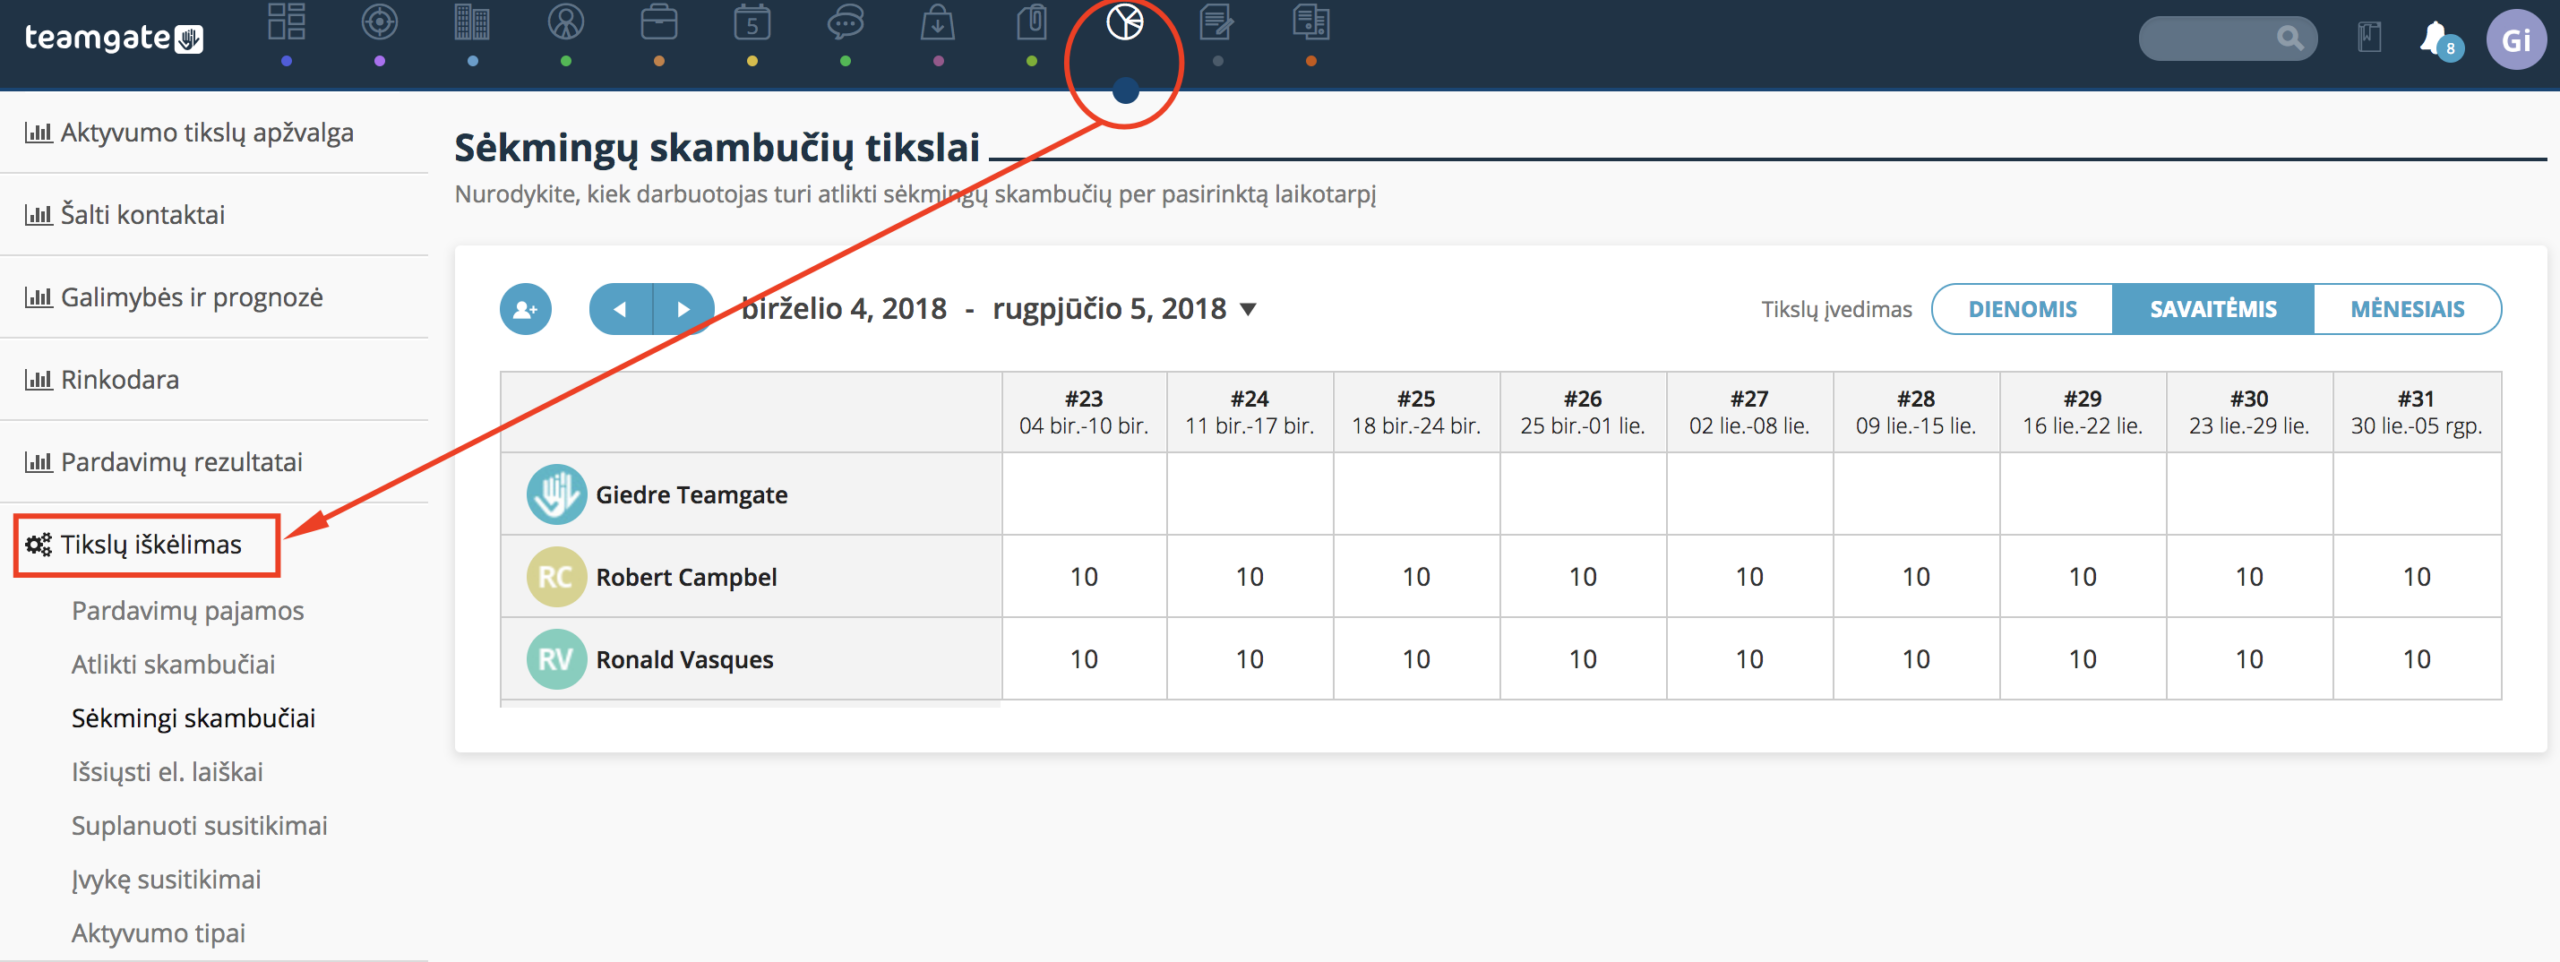Screen dimensions: 2560x962
Task: Open the shopping bag download icon
Action: coord(938,22)
